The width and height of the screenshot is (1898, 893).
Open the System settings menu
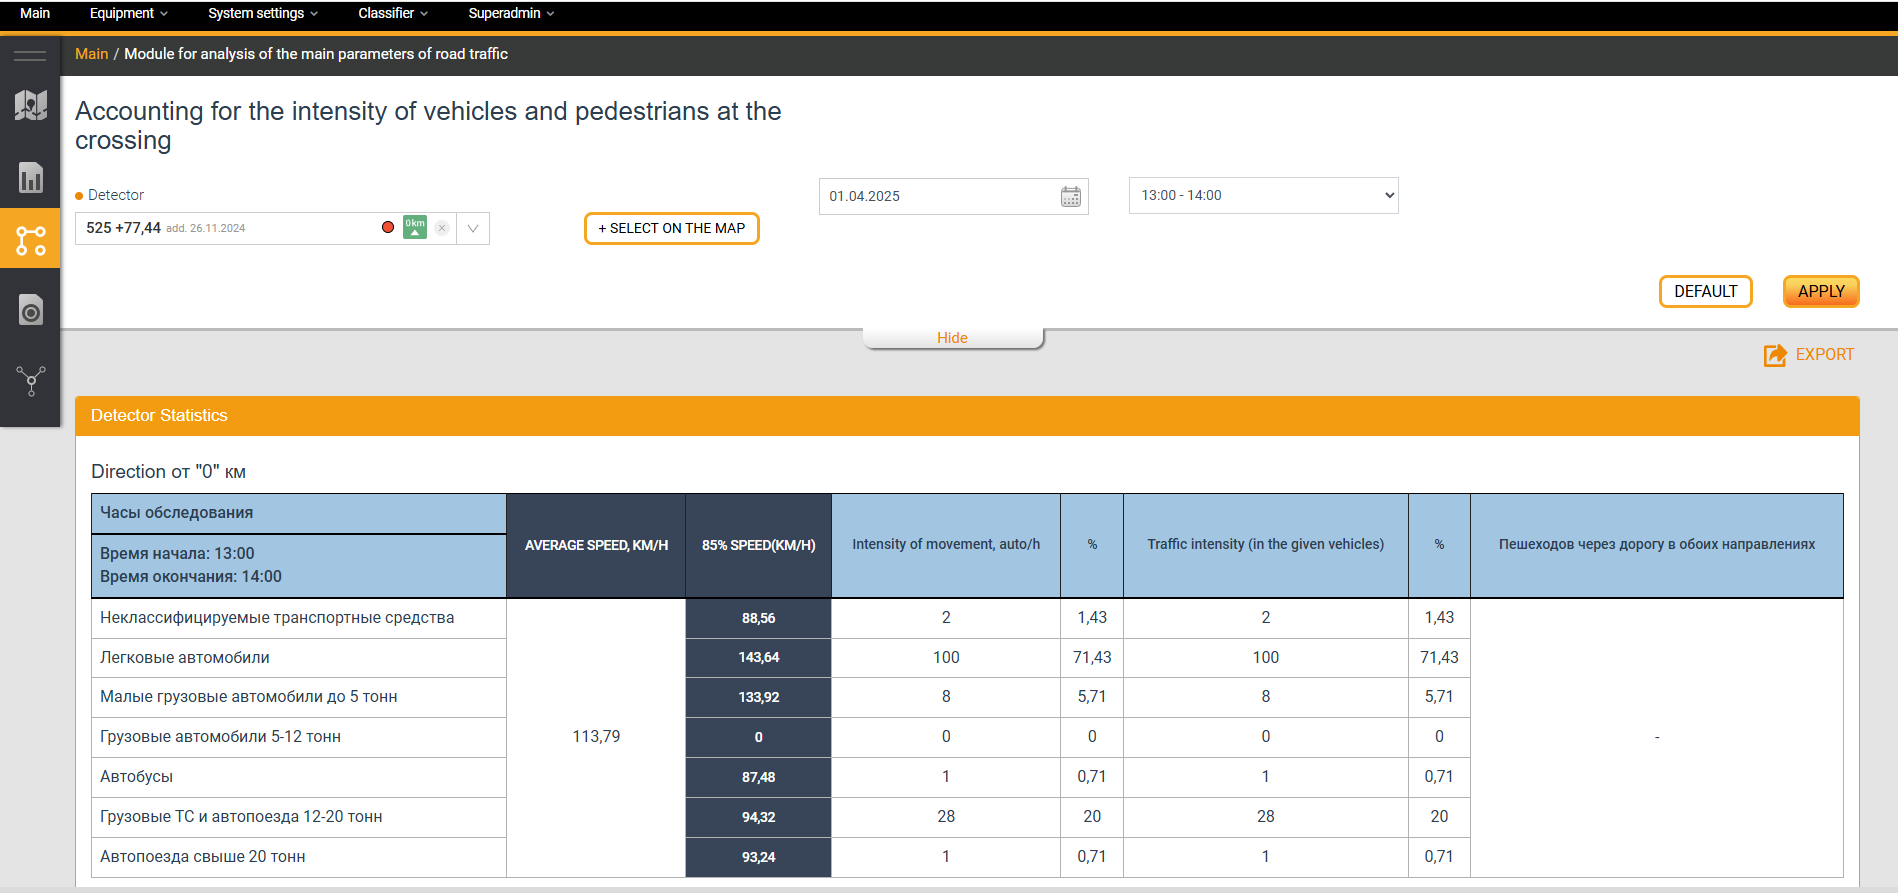263,13
